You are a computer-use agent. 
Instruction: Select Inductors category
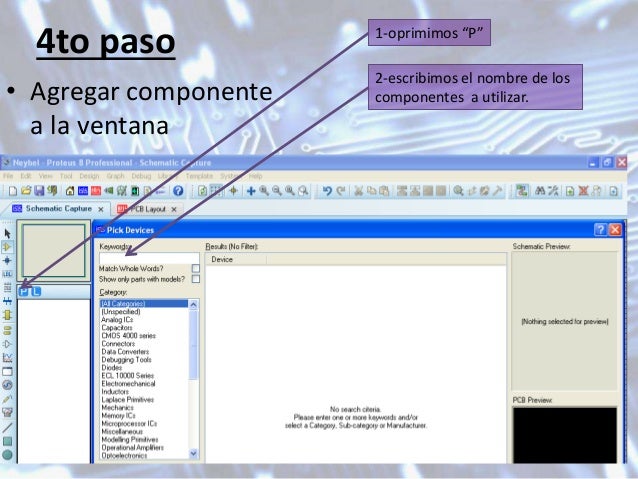tap(115, 392)
